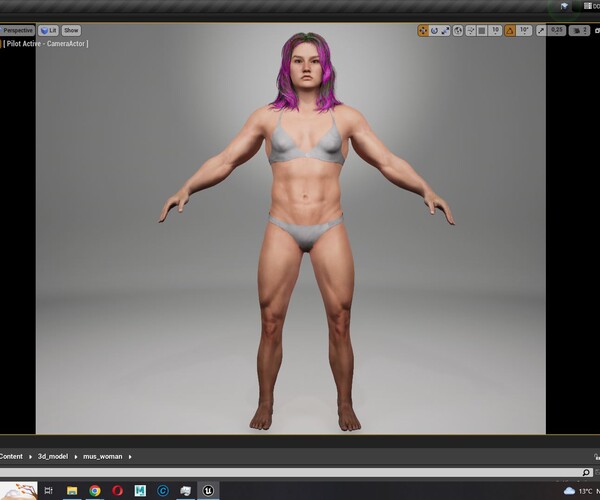The width and height of the screenshot is (600, 500).
Task: Open the blue C app on taskbar
Action: click(x=163, y=490)
